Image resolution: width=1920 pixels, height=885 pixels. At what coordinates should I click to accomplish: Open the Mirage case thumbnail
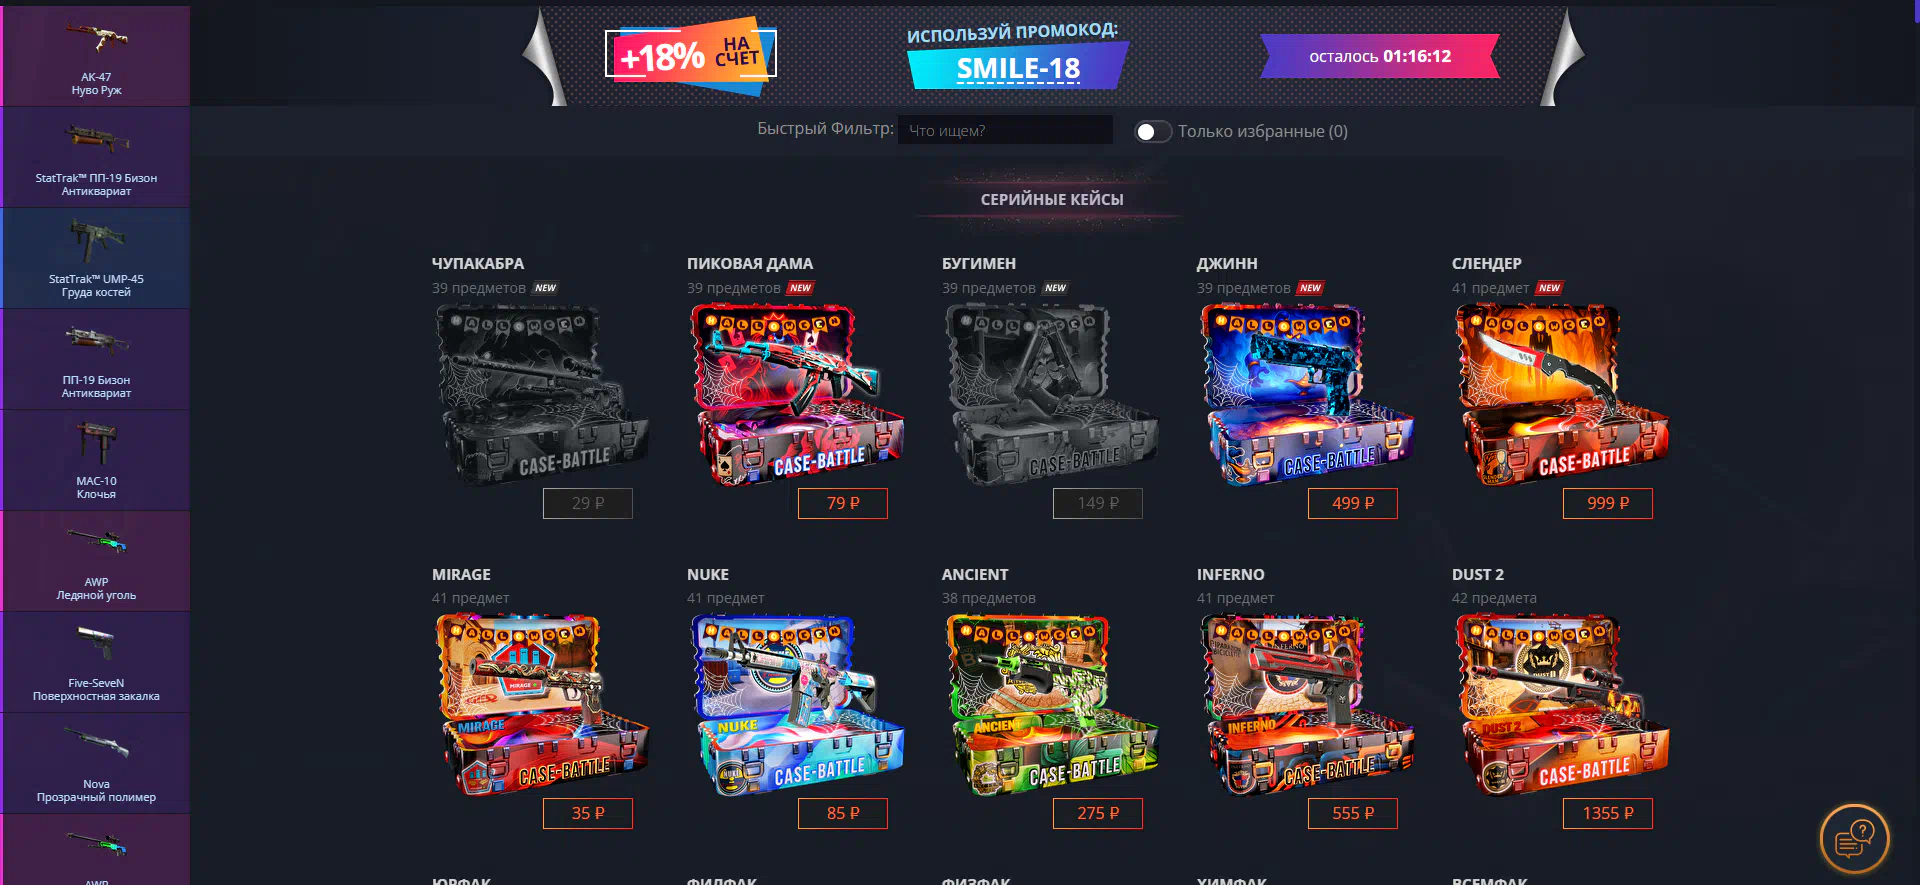click(x=542, y=705)
